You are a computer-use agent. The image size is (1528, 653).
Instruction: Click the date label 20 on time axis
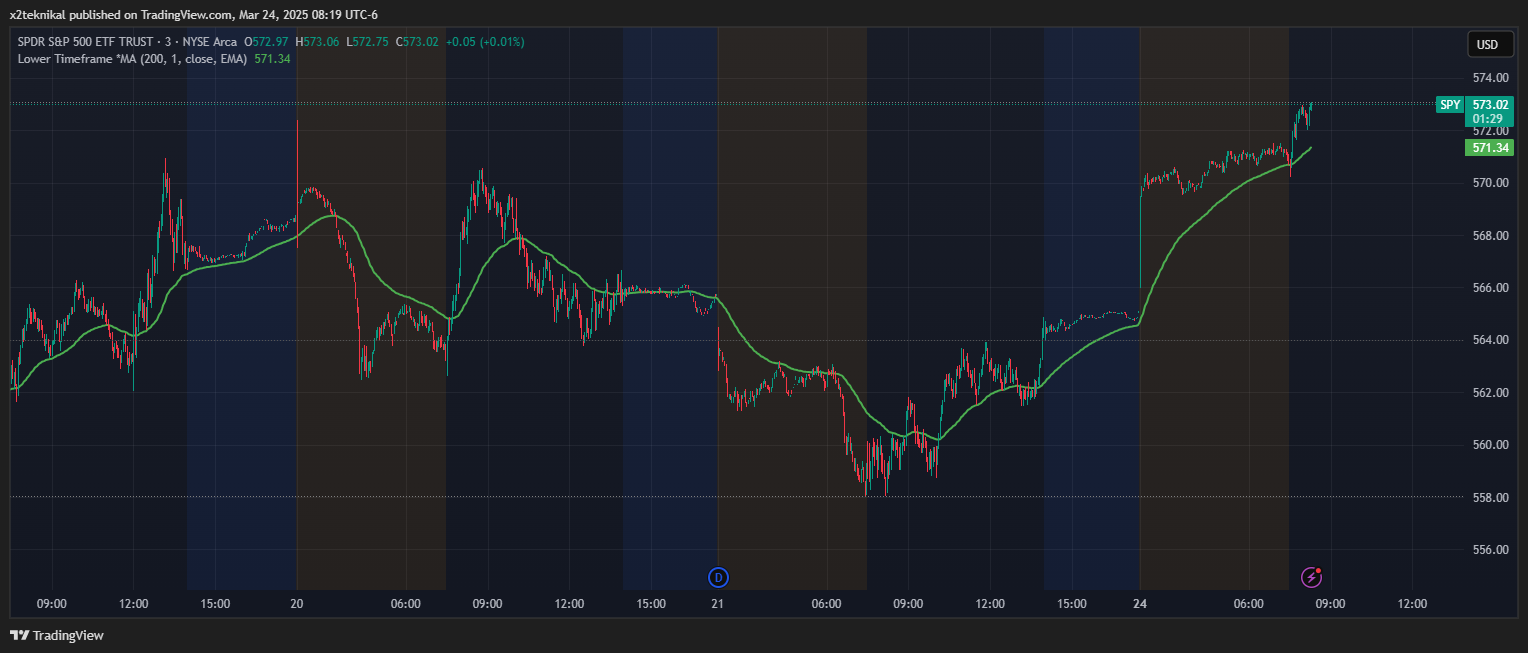click(x=297, y=604)
